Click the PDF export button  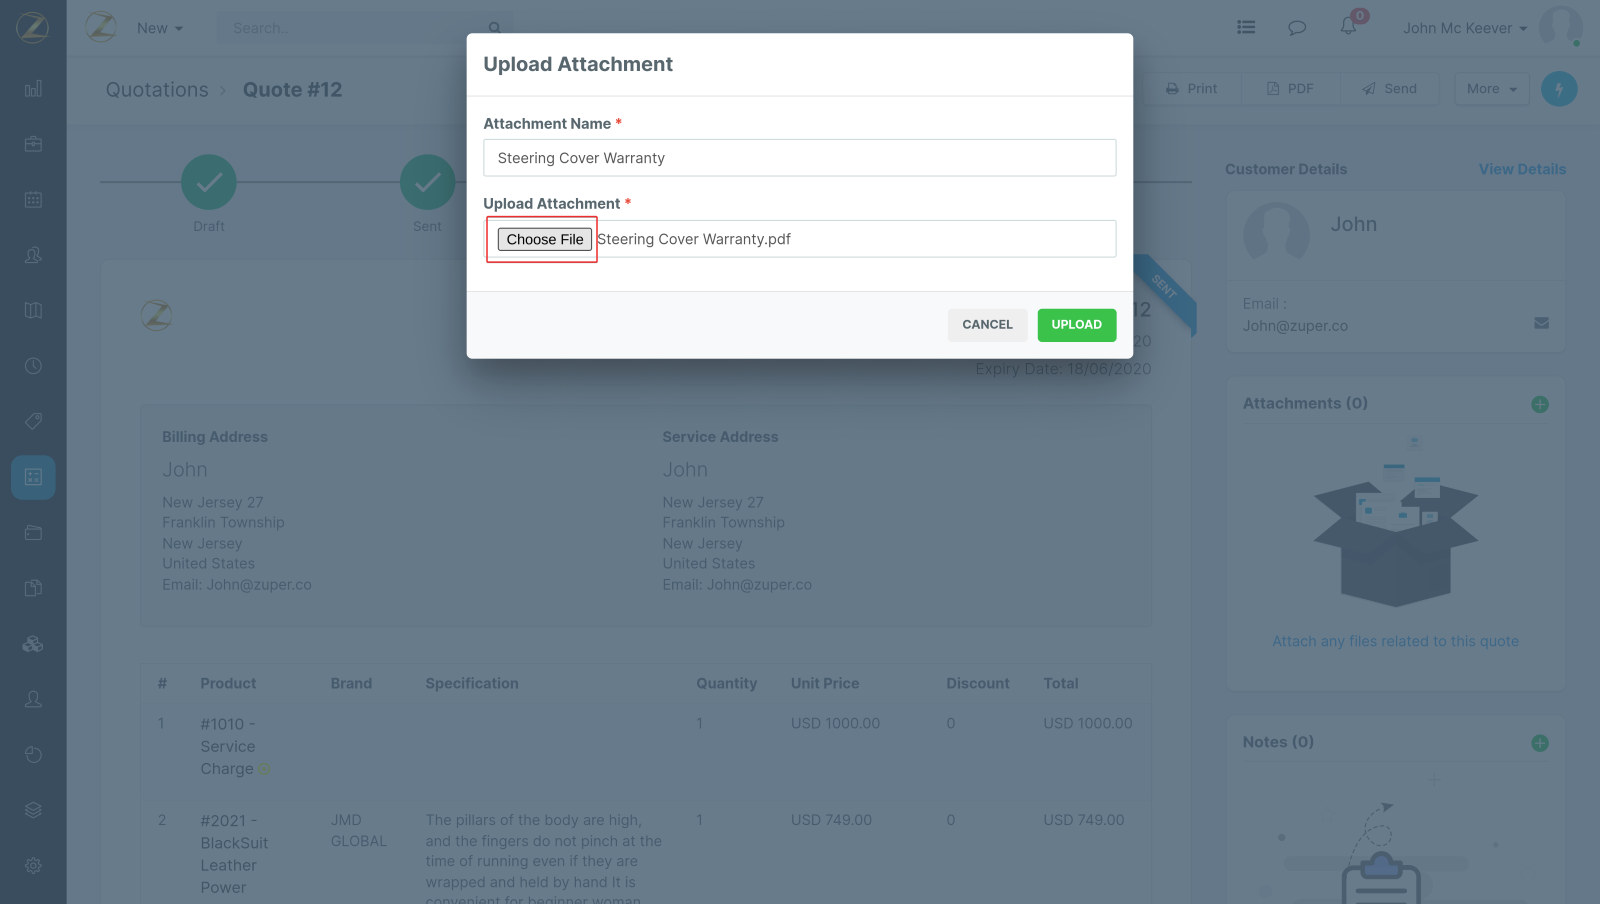pos(1290,89)
